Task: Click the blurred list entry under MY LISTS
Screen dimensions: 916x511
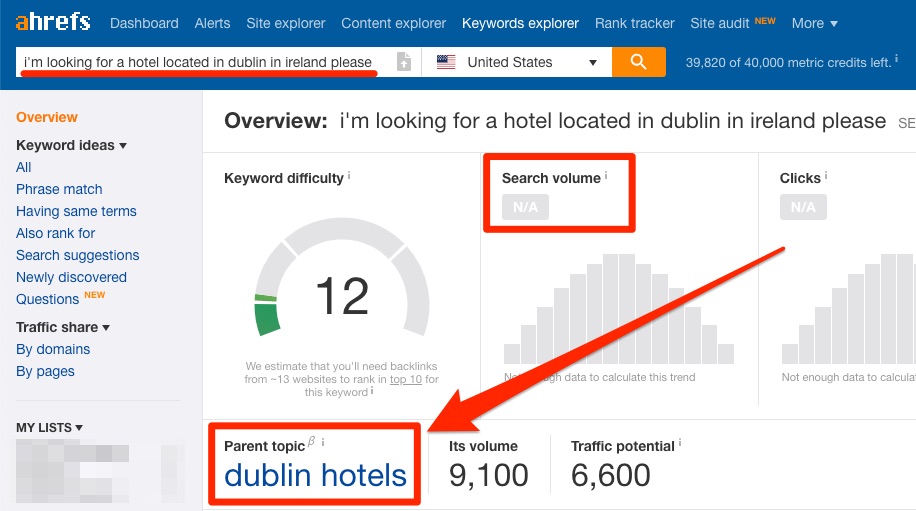Action: click(x=100, y=472)
